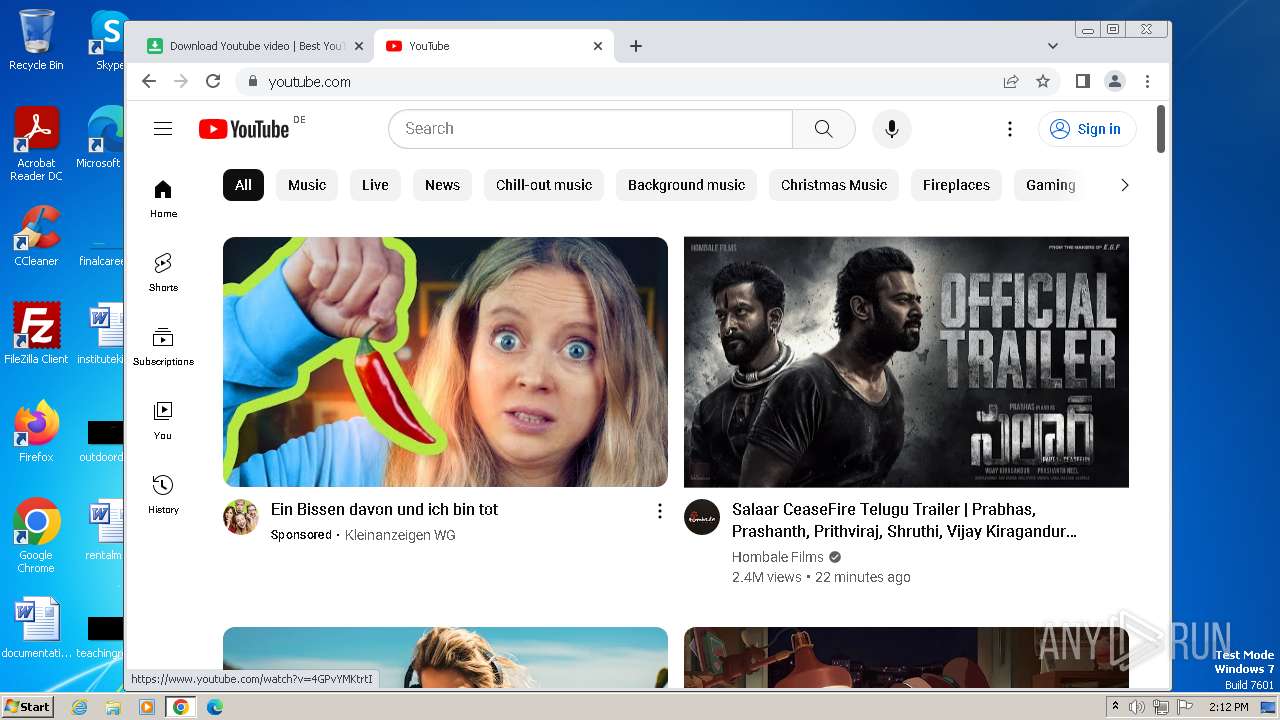The height and width of the screenshot is (720, 1280).
Task: Start voice search with microphone icon
Action: (892, 129)
